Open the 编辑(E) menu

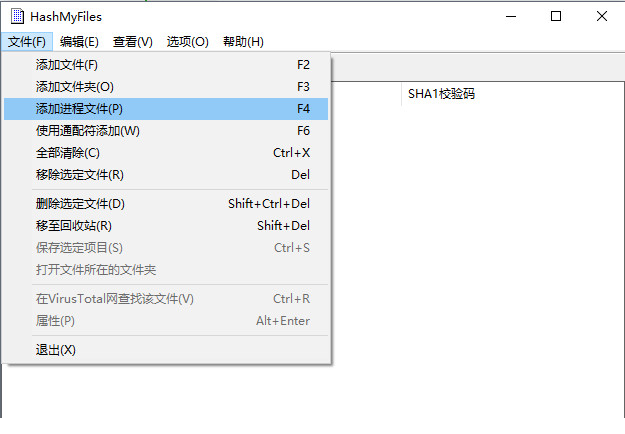(79, 41)
